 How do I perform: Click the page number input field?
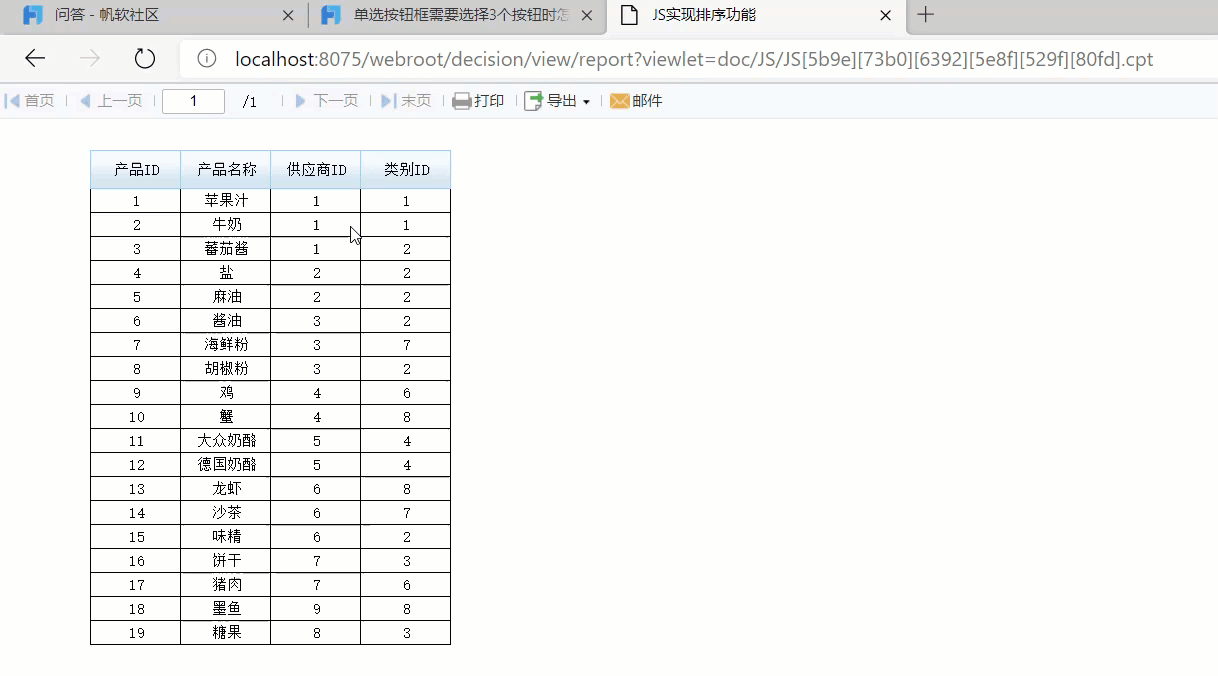[193, 101]
